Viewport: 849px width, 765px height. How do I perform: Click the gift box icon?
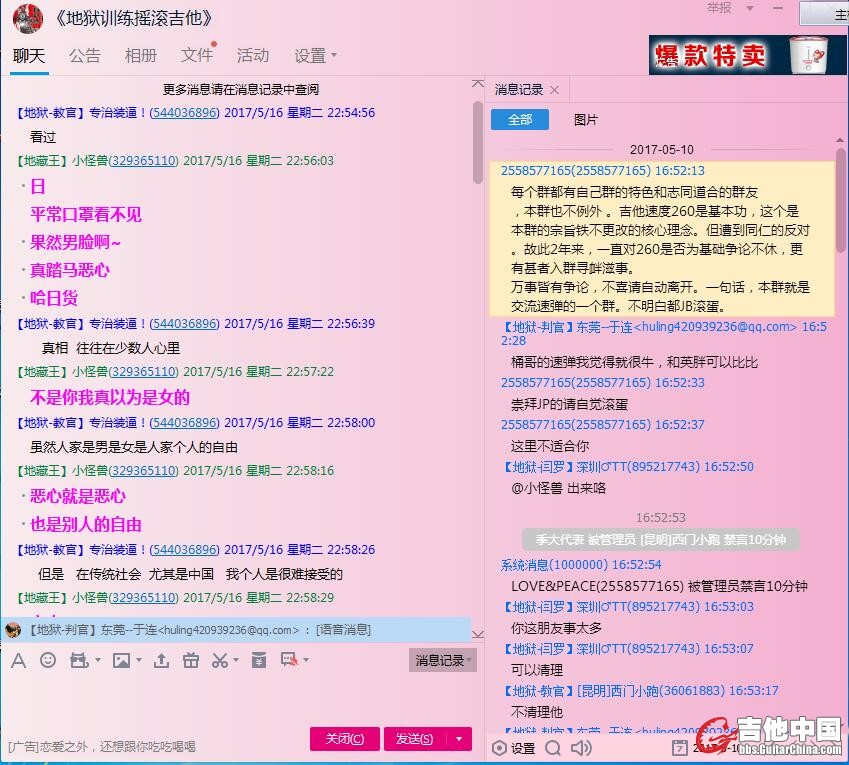191,660
